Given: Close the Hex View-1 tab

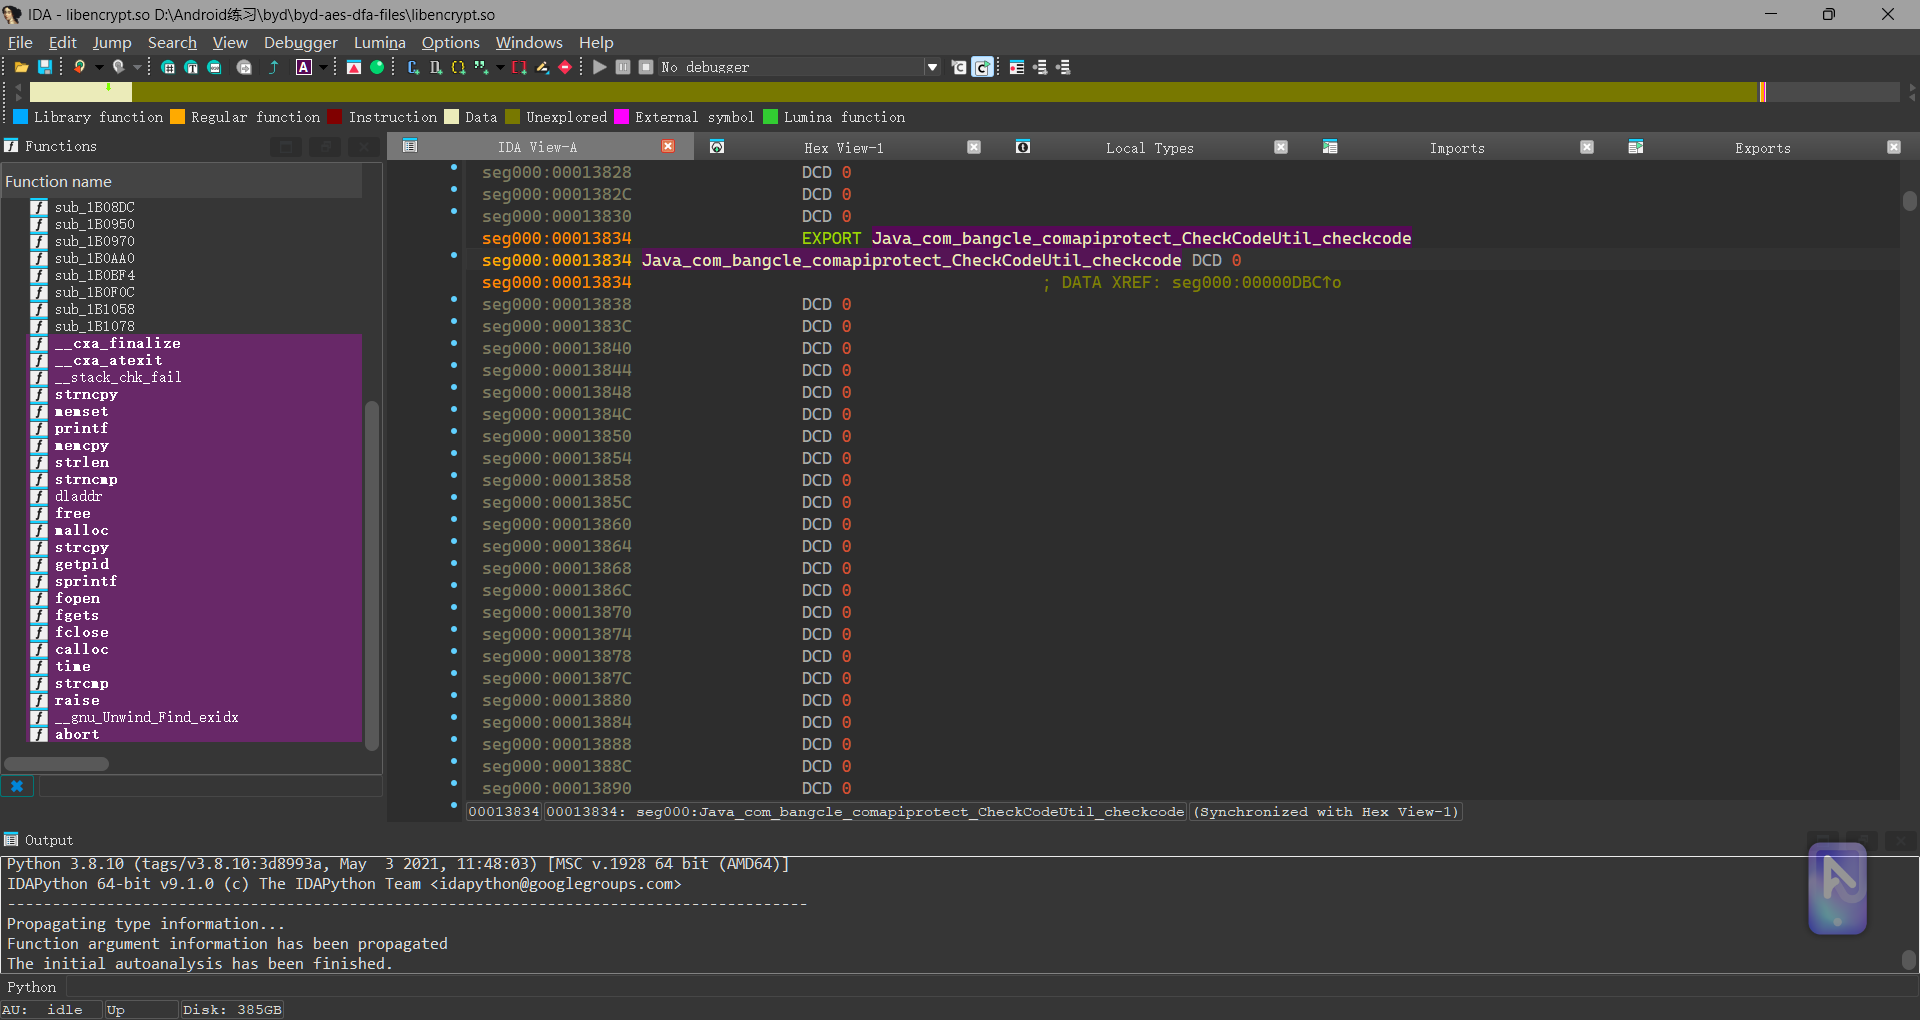Looking at the screenshot, I should click(974, 147).
